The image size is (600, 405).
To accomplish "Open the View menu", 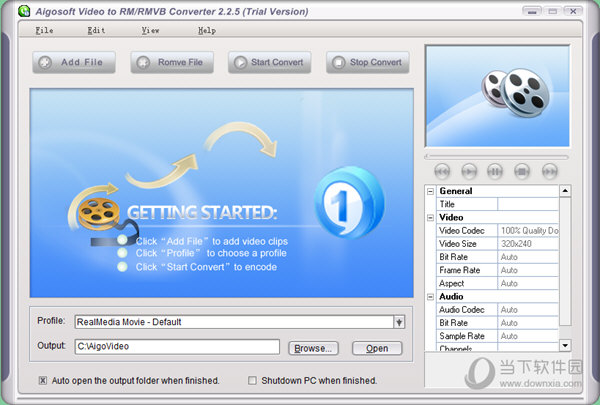I will click(x=150, y=30).
